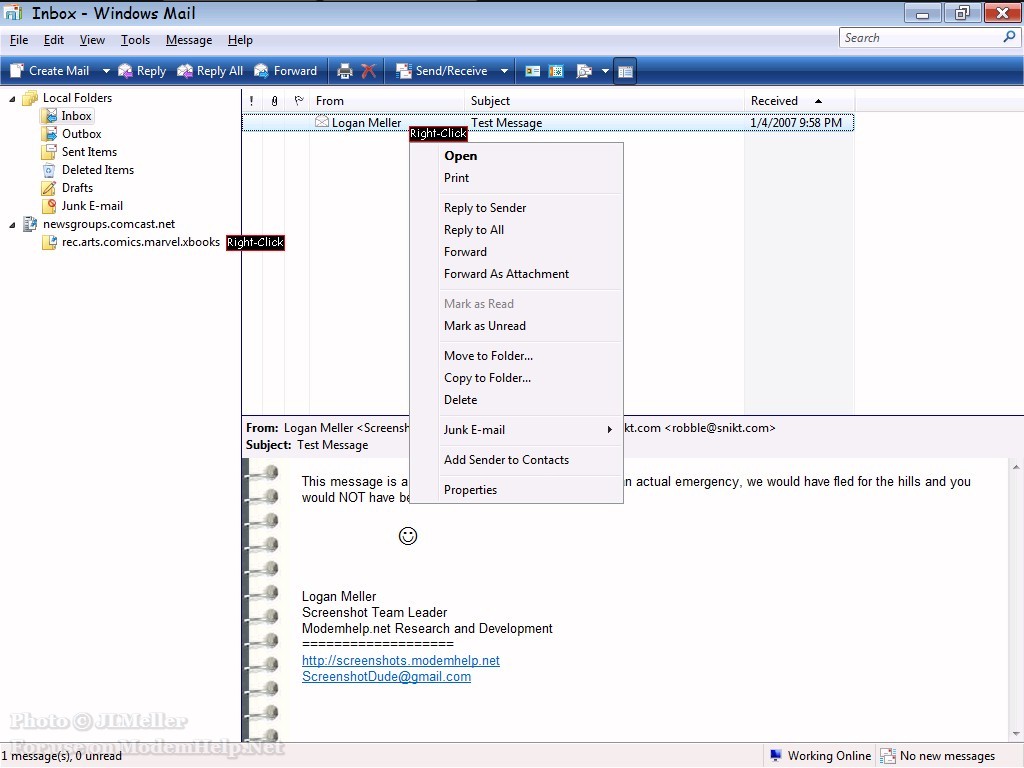
Task: Choose Print from the context menu
Action: click(516, 178)
